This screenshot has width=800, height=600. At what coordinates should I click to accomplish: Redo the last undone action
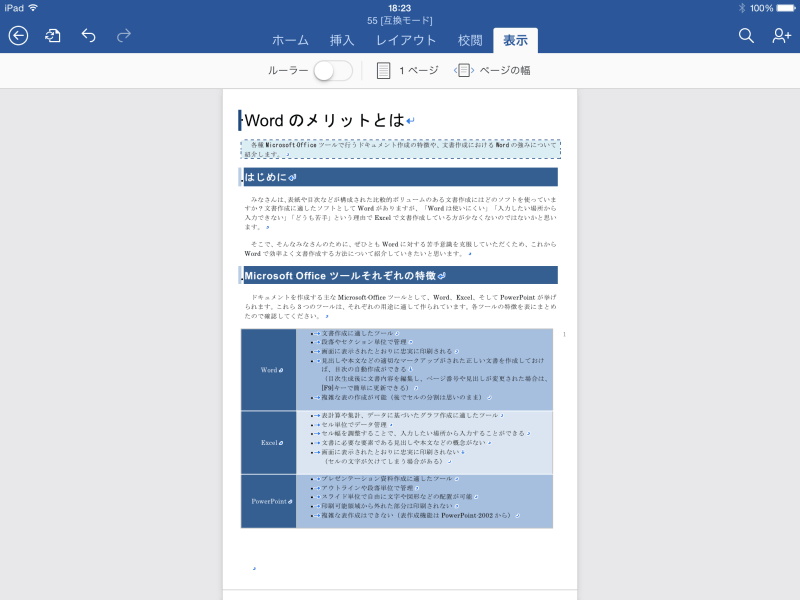(x=124, y=36)
